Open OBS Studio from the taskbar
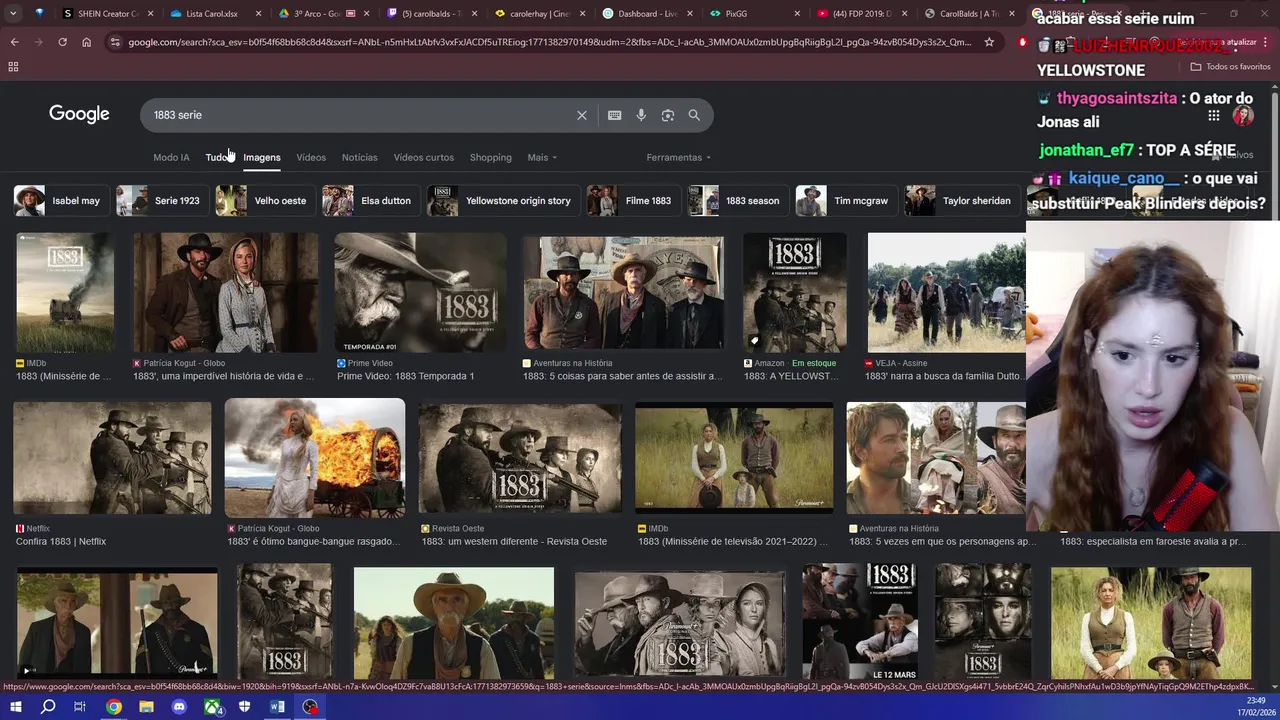Screen dimensions: 1280x720 point(311,707)
